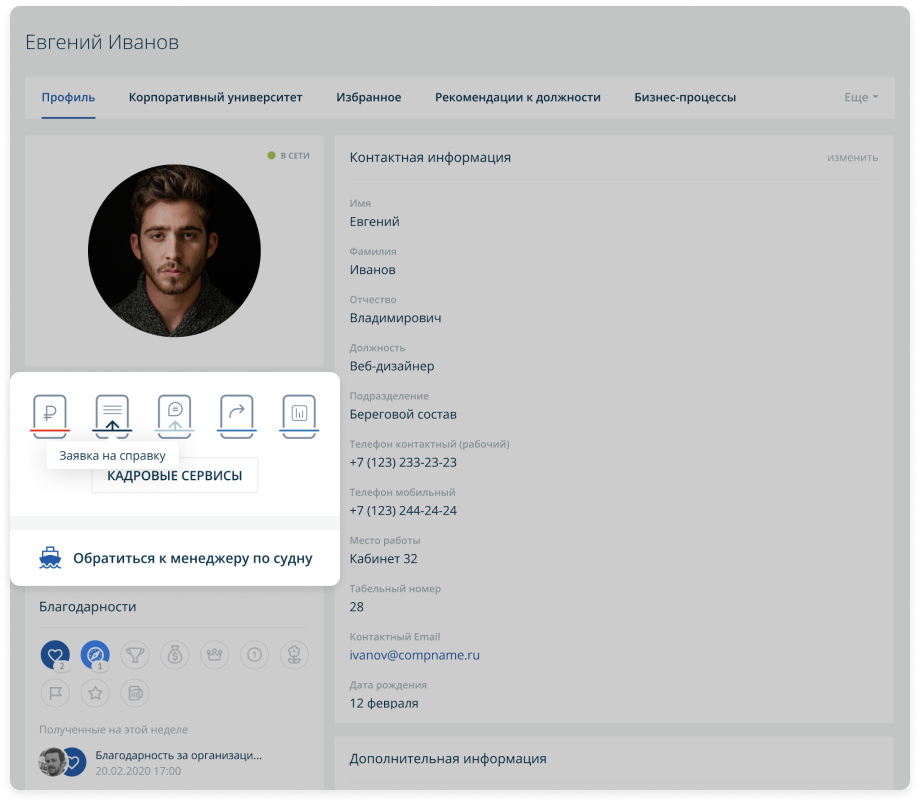
Task: Select the heart gratitude badge
Action: 56,655
